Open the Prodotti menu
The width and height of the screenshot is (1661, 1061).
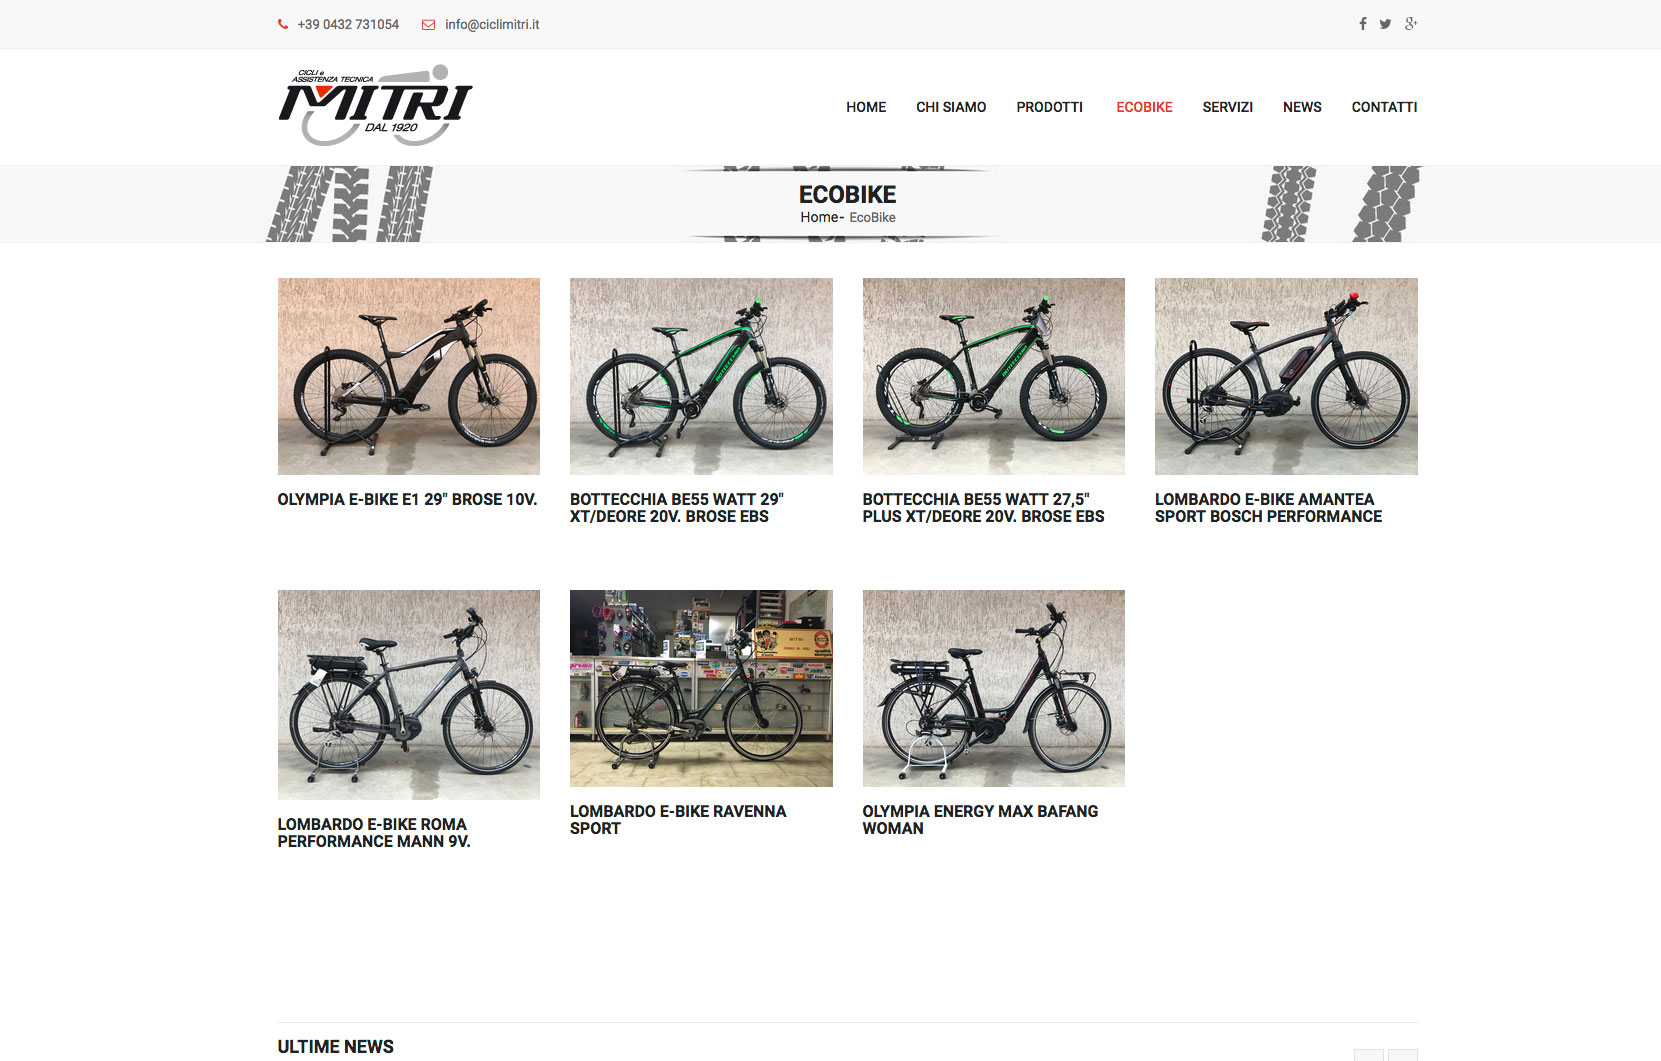tap(1049, 107)
